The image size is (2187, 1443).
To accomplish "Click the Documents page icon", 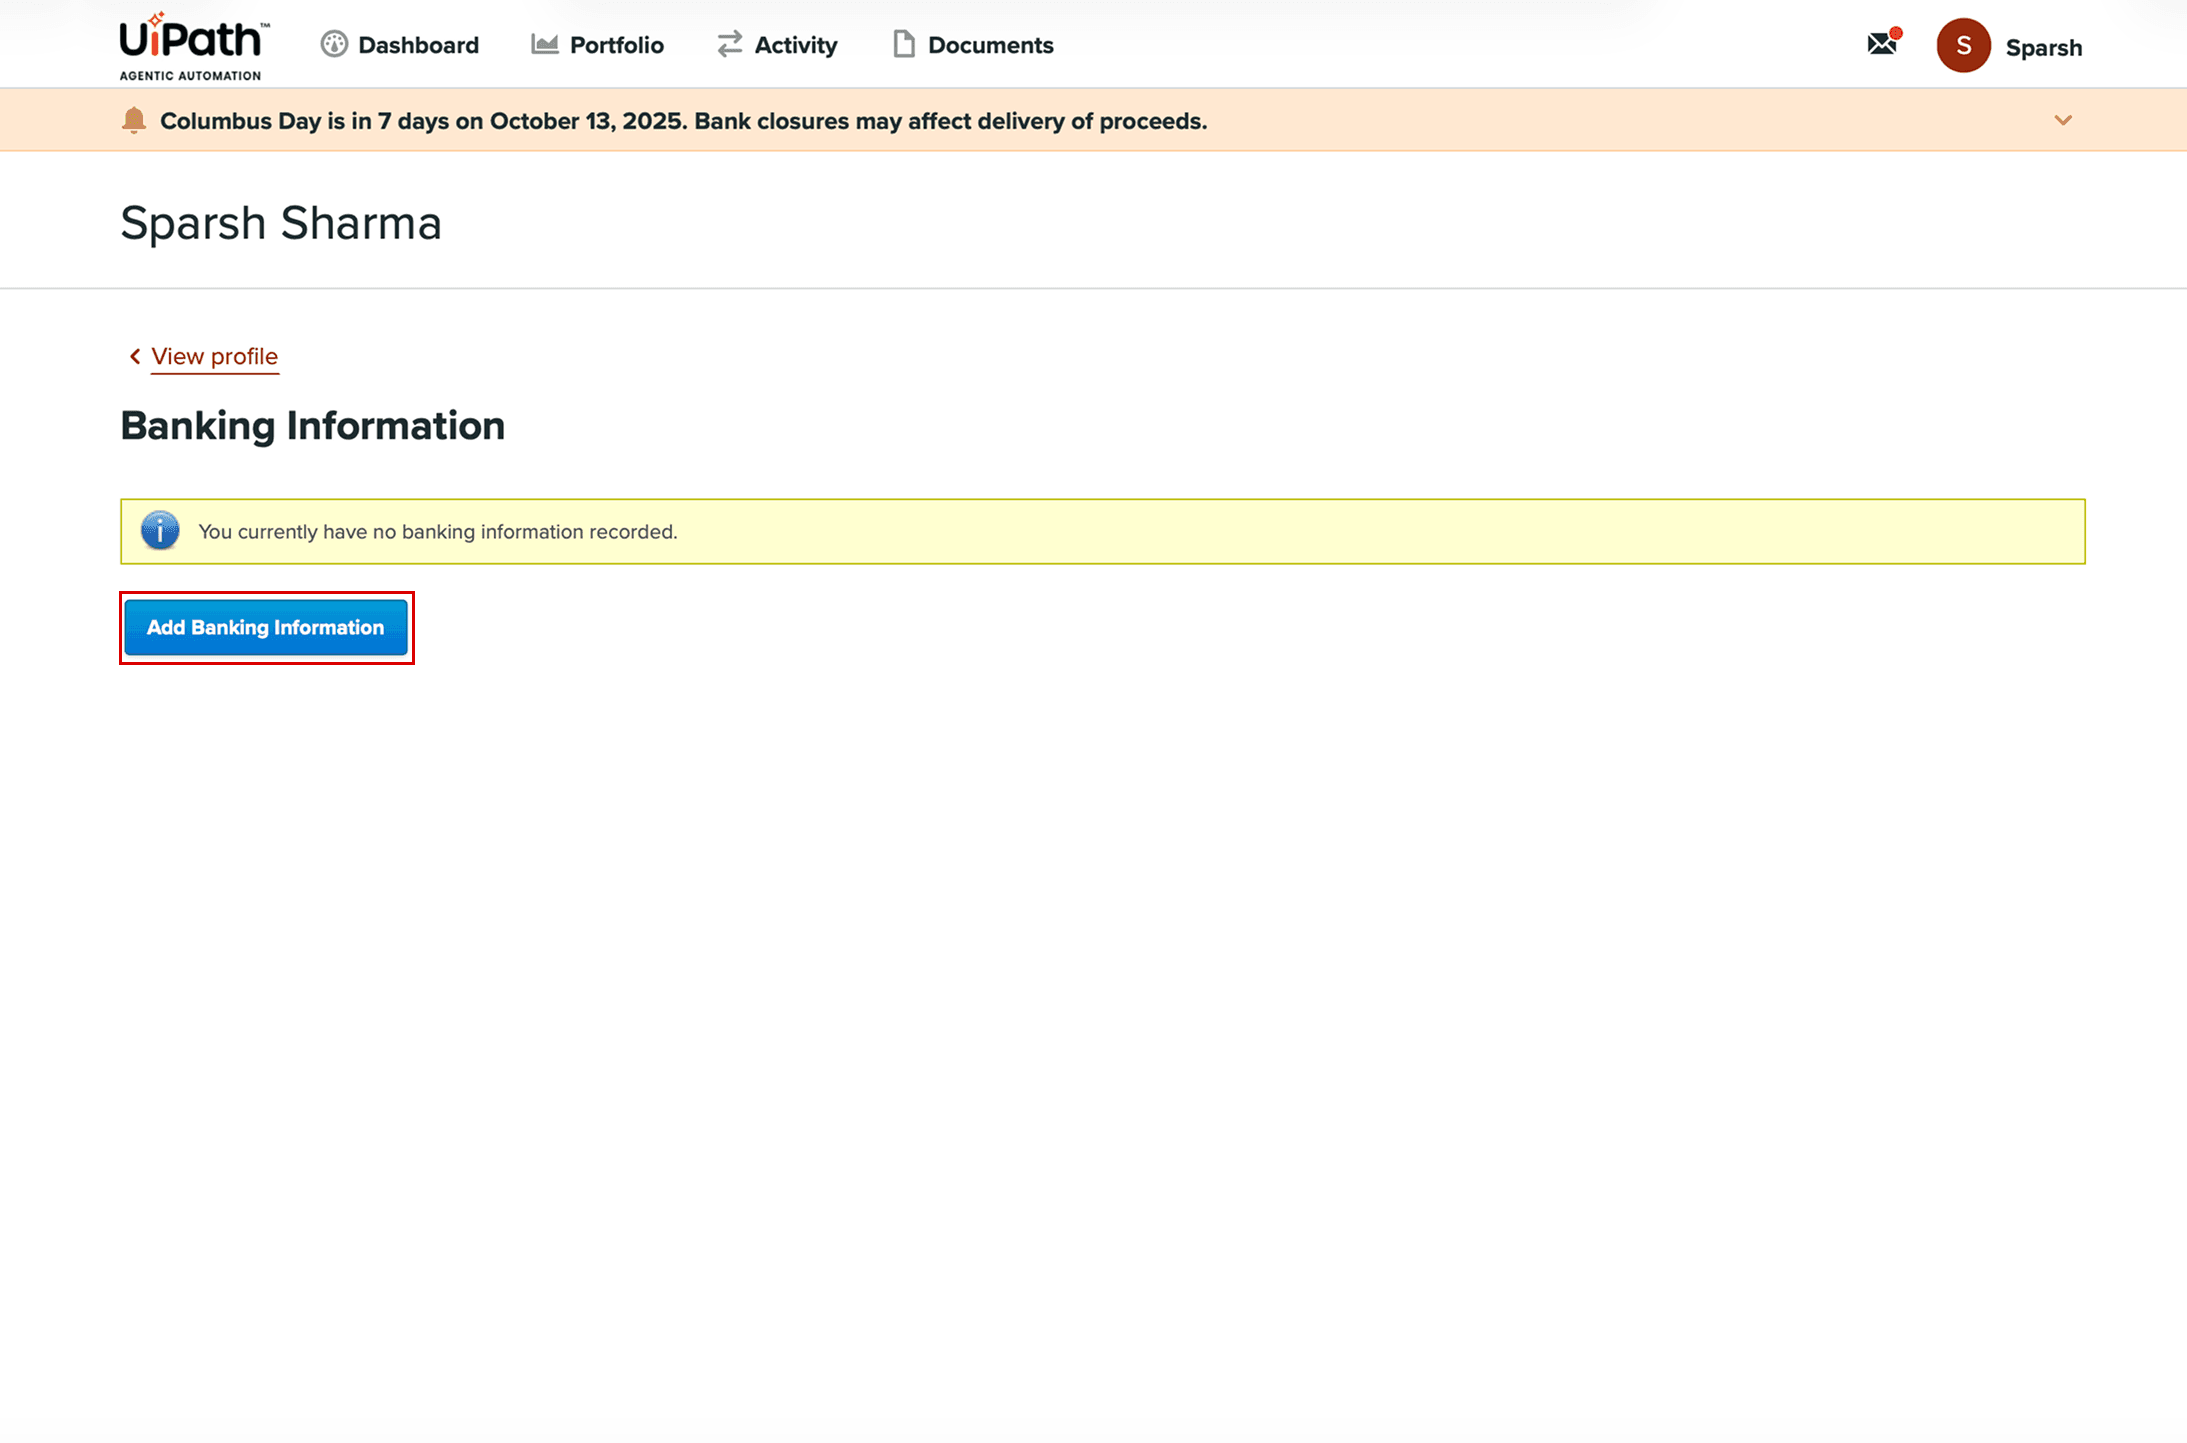I will [903, 44].
